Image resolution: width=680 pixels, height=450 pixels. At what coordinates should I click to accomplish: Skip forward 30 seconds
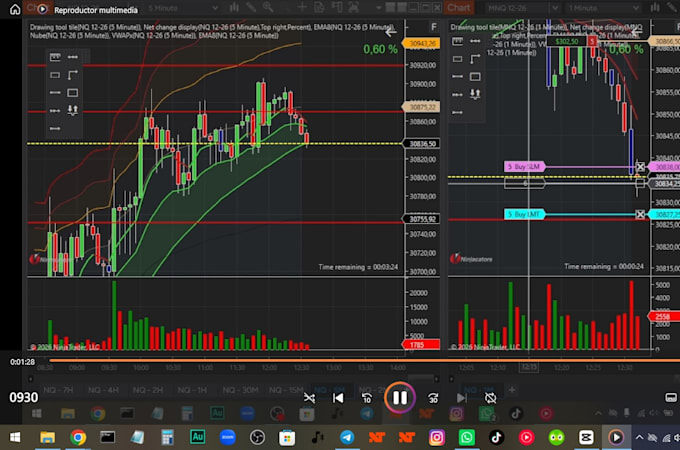point(433,398)
